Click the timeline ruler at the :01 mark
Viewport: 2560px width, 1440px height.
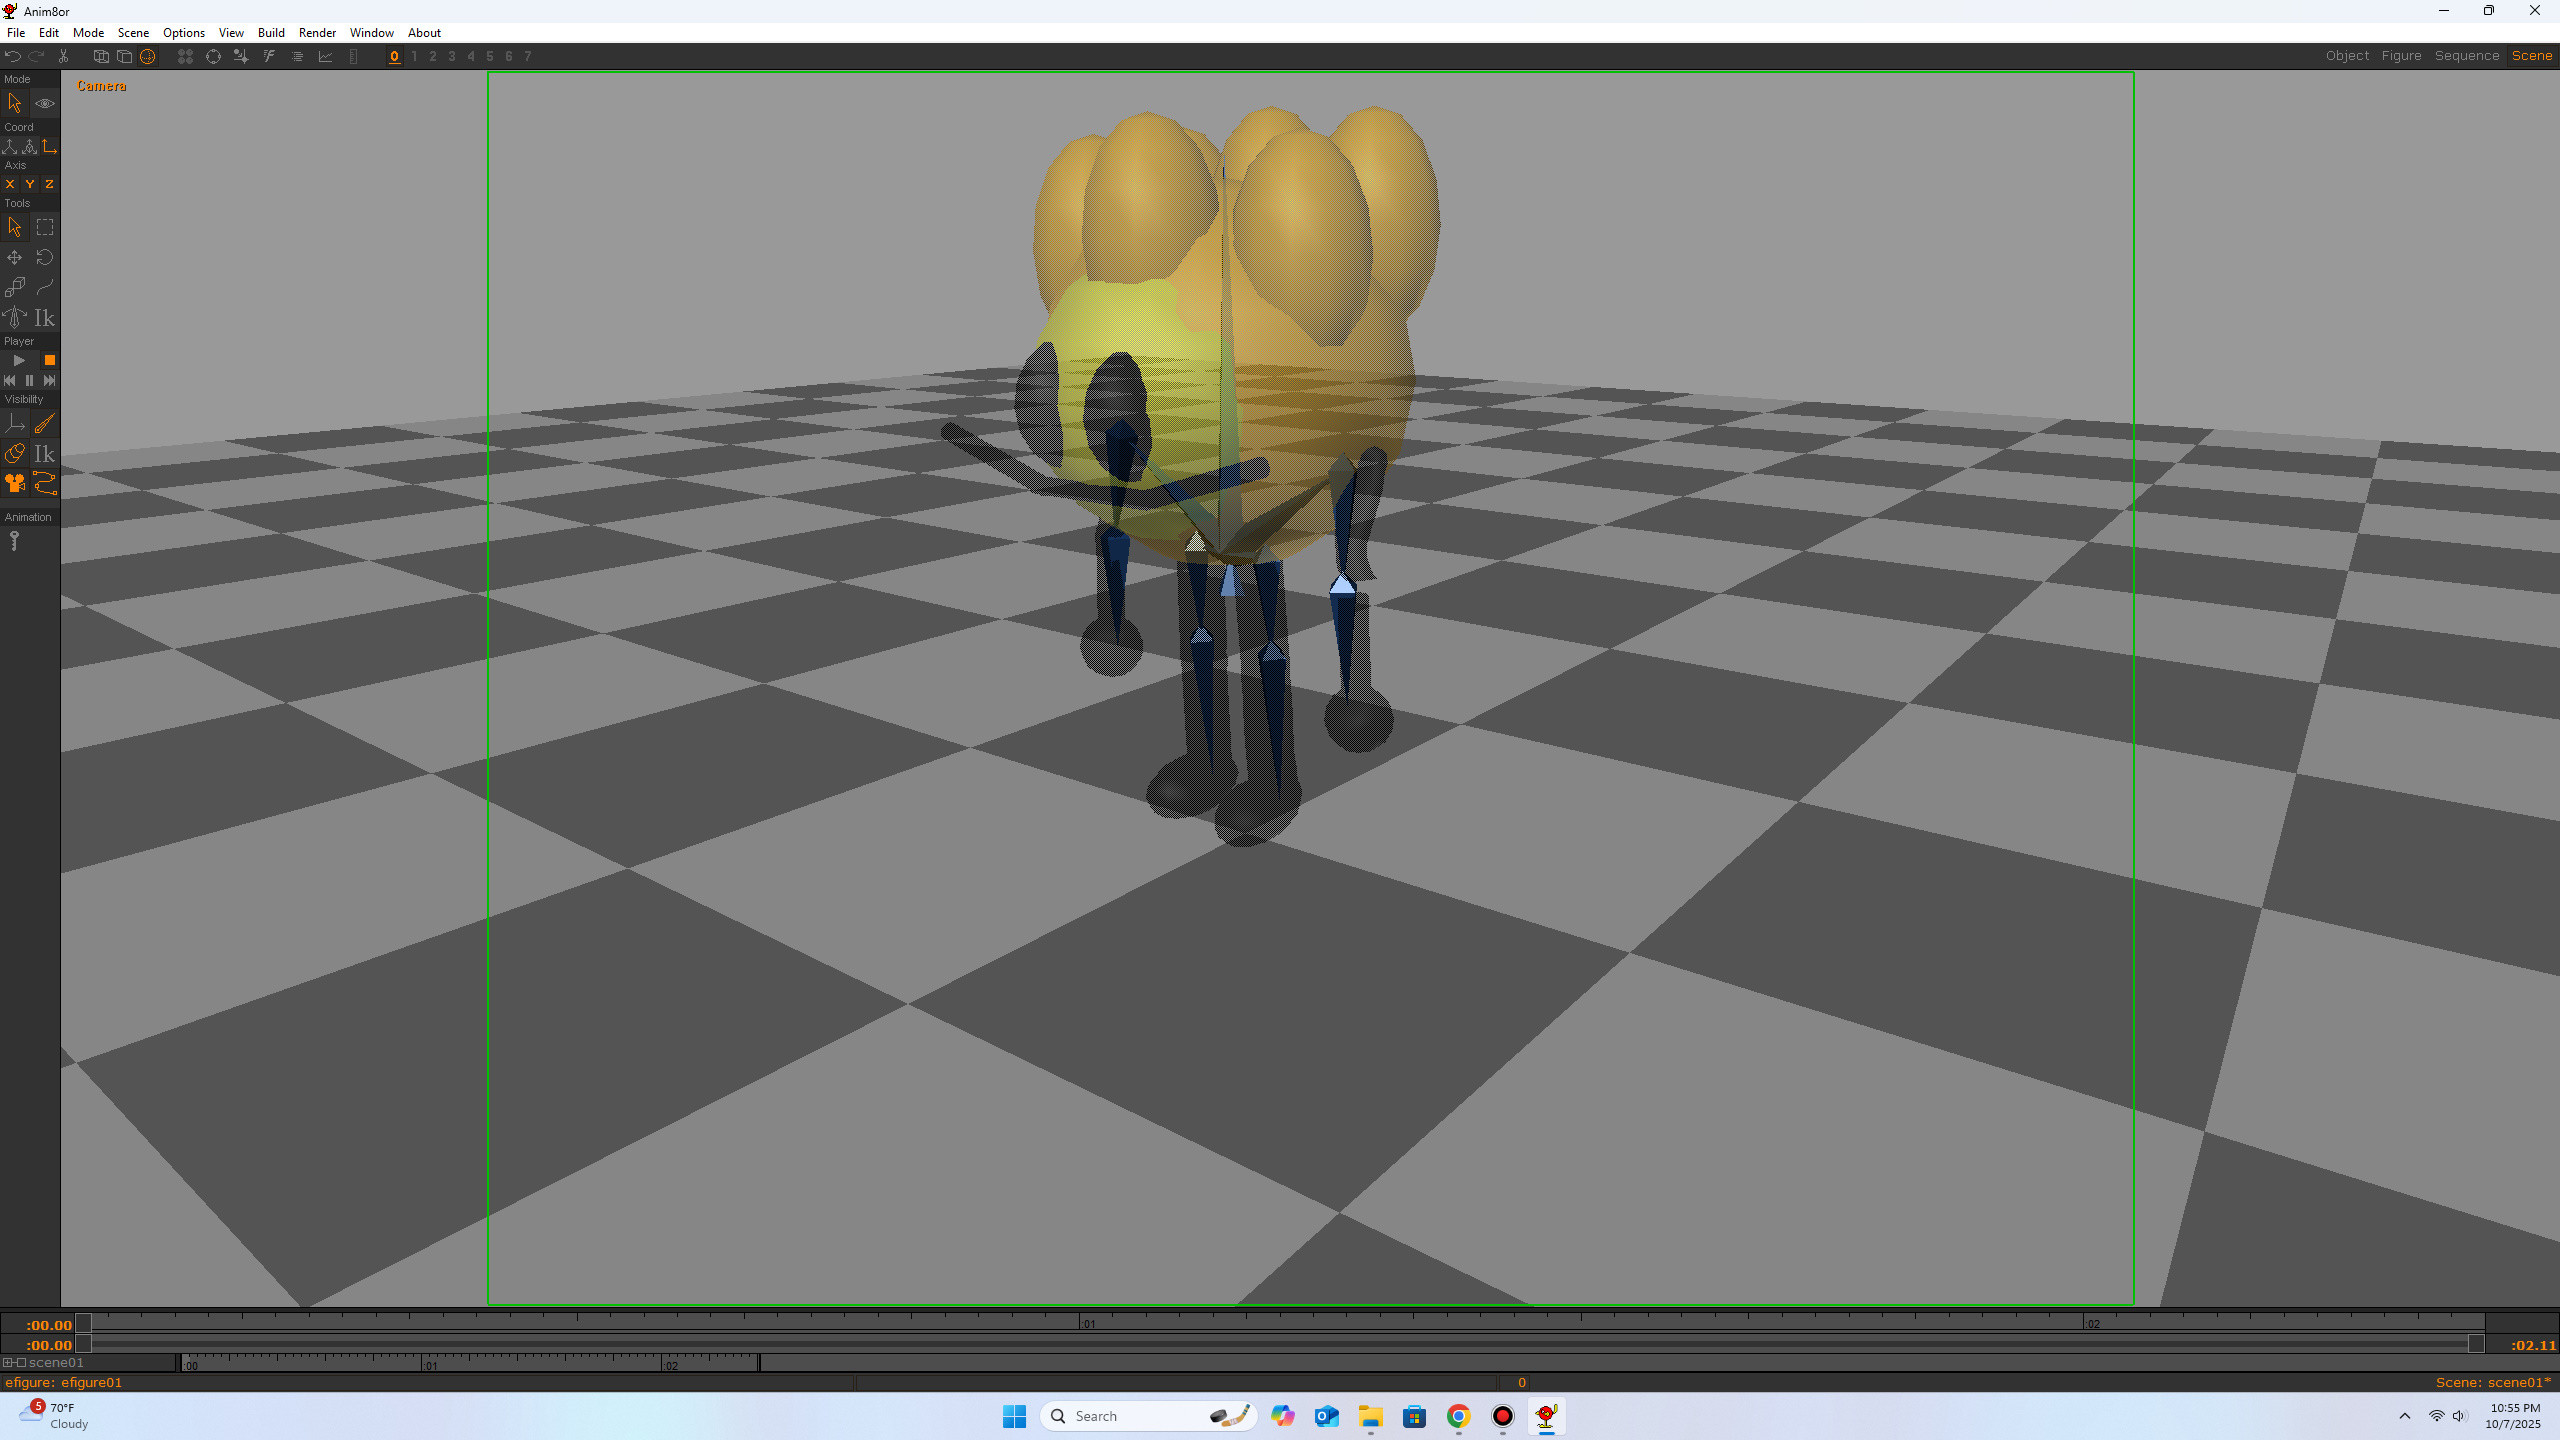(1089, 1323)
